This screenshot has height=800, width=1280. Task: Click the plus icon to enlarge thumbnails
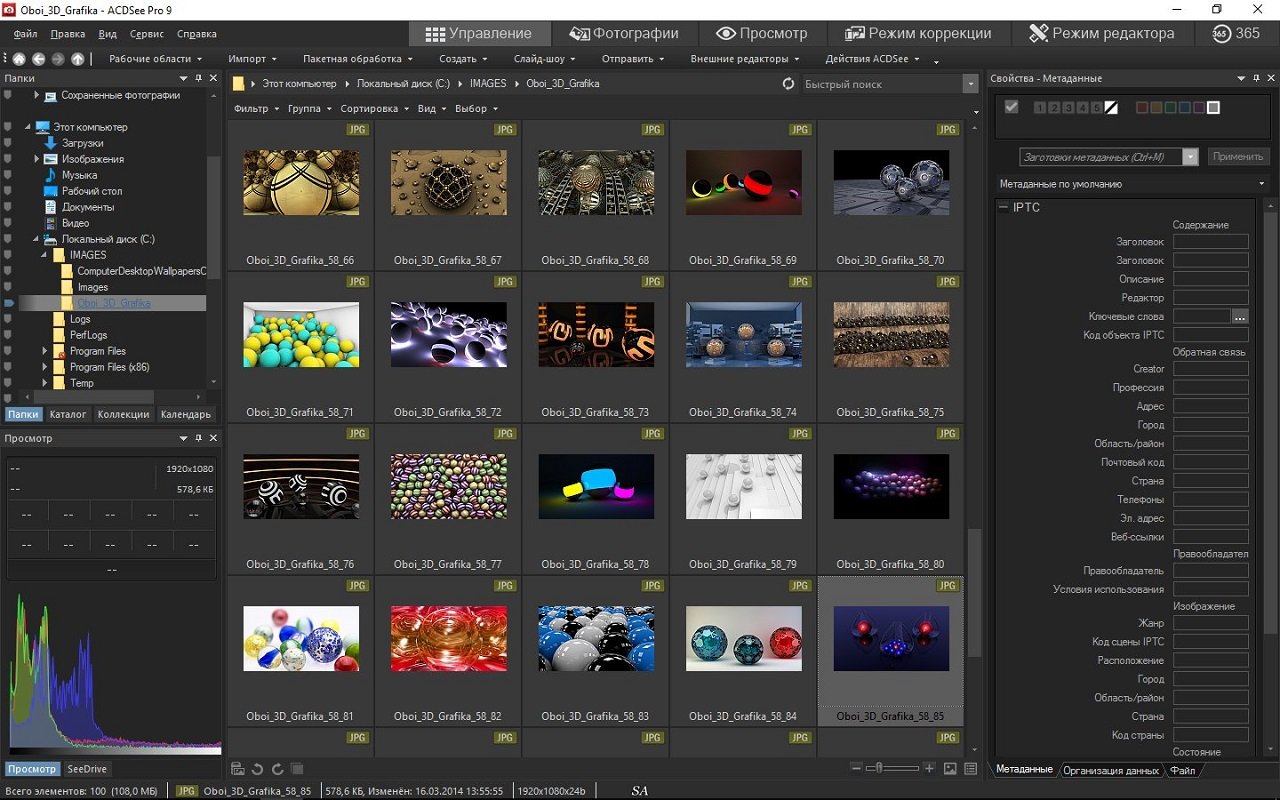click(929, 768)
